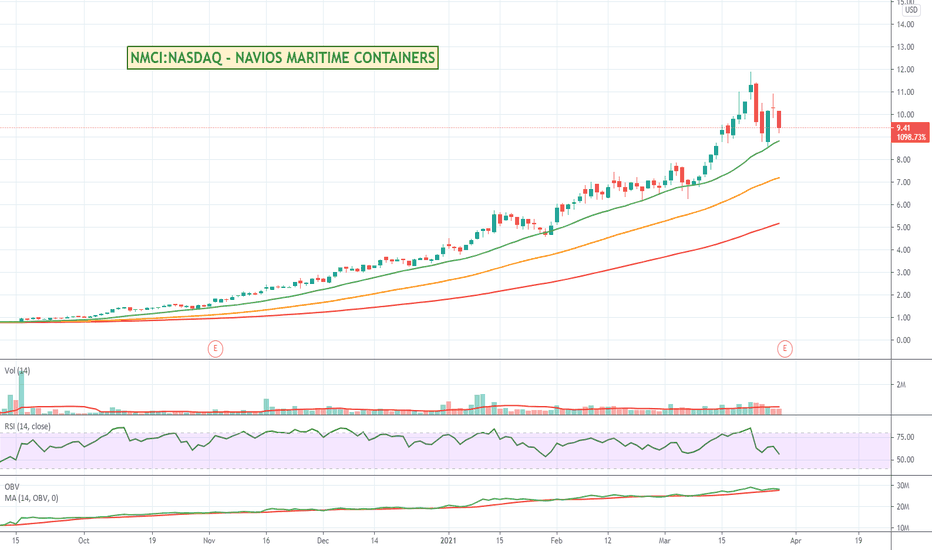Click the 20M OBV axis label
This screenshot has height=550, width=932.
[903, 507]
